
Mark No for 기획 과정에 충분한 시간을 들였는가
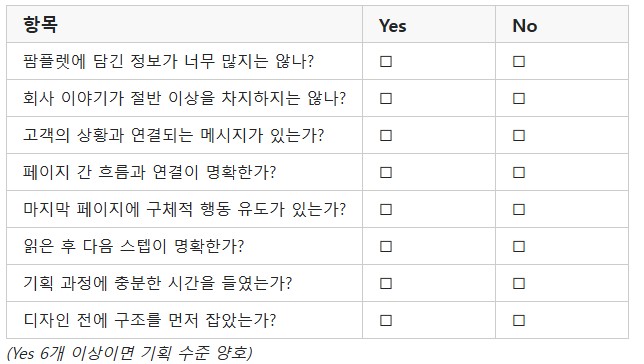point(519,283)
